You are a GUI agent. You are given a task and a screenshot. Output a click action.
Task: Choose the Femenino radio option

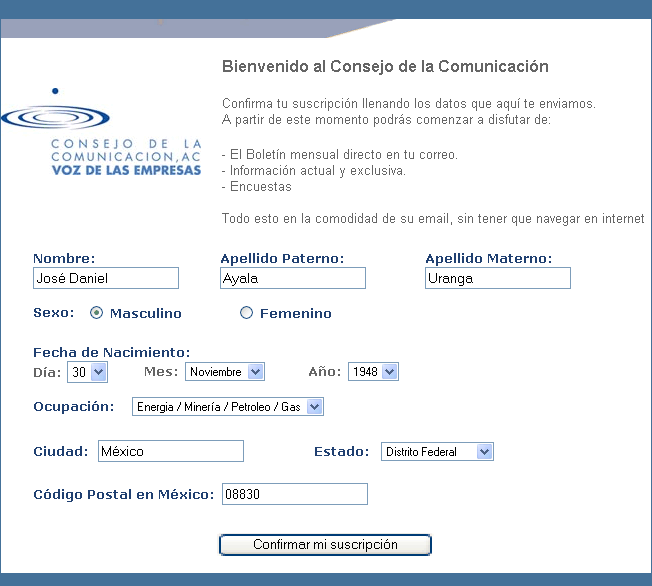[x=247, y=313]
